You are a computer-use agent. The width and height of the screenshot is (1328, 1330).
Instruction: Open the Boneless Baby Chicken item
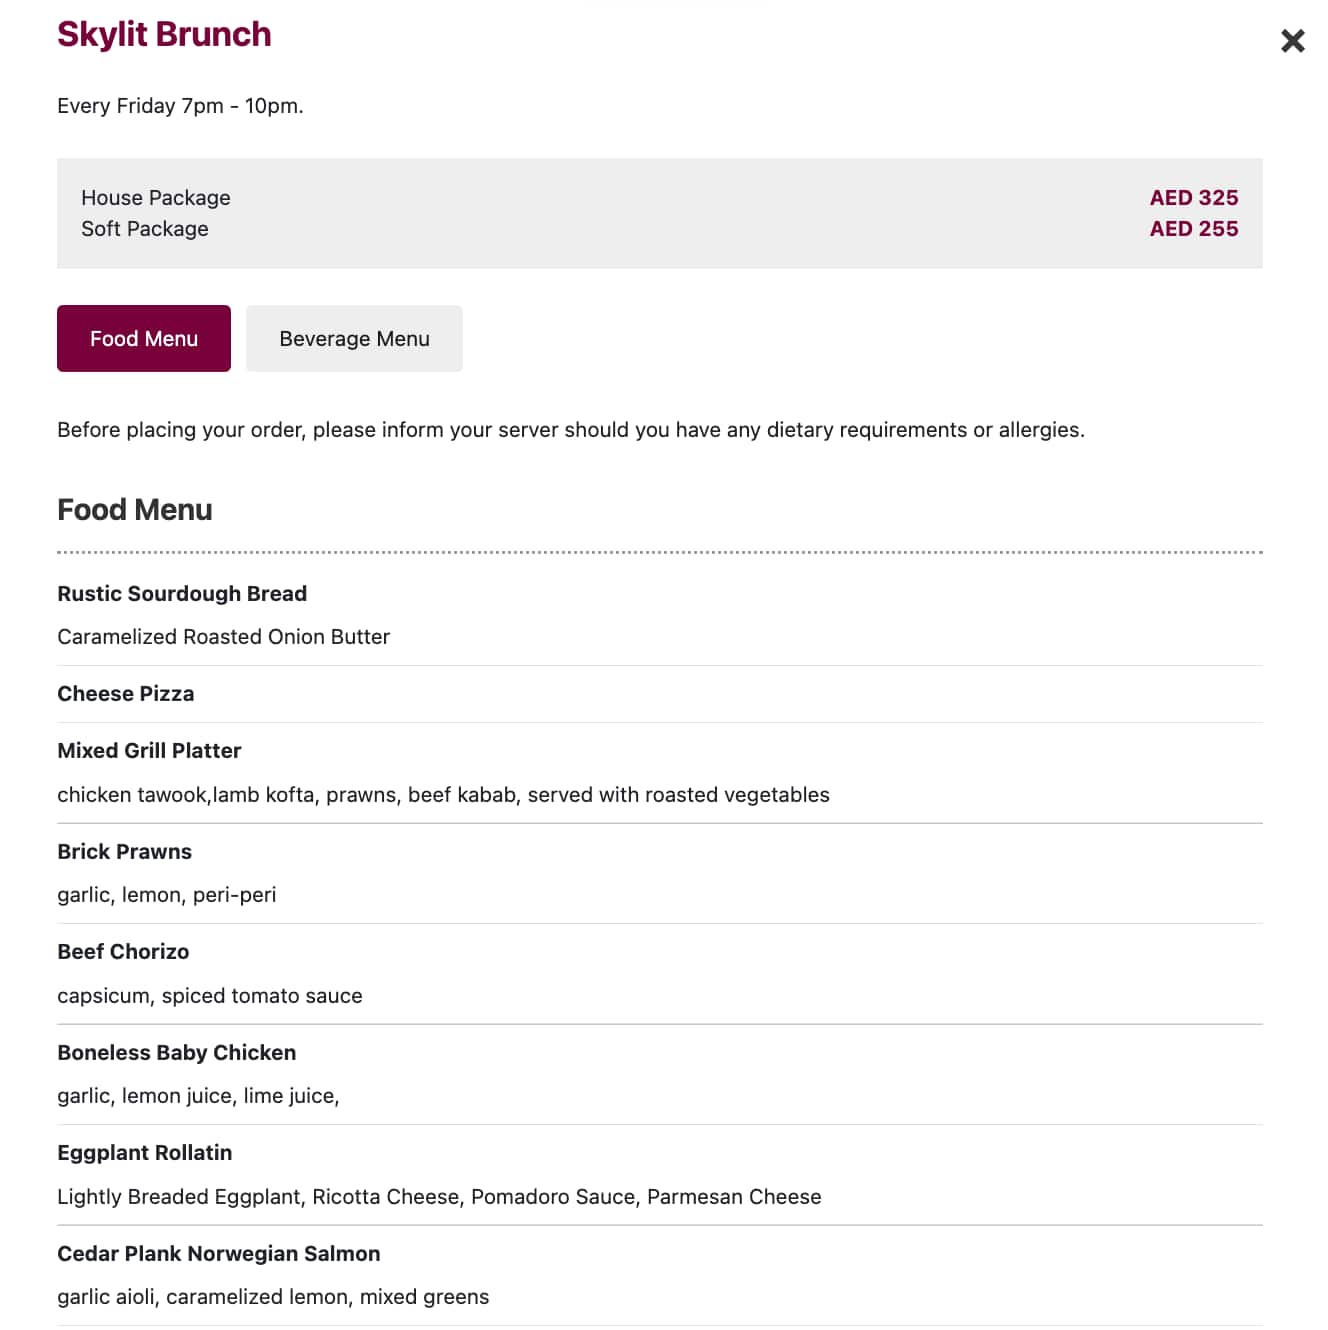pos(176,1052)
